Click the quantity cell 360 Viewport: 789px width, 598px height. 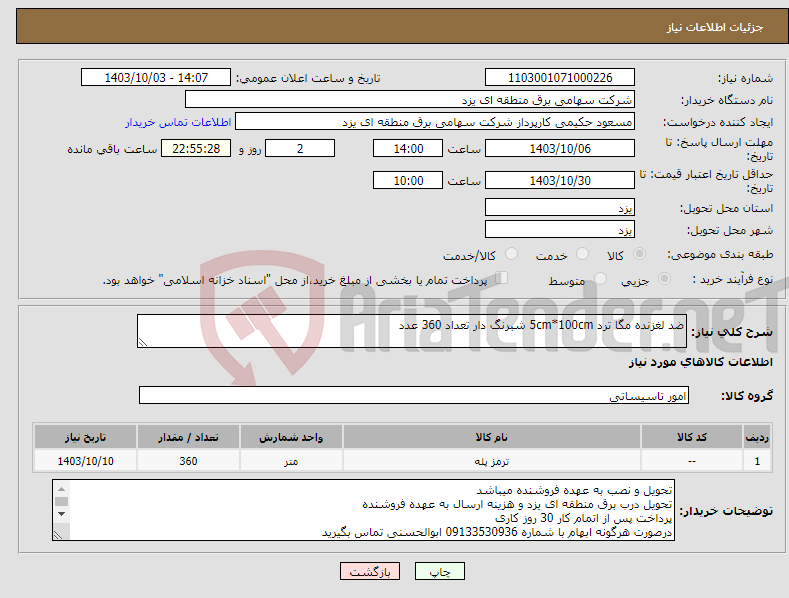pyautogui.click(x=188, y=461)
